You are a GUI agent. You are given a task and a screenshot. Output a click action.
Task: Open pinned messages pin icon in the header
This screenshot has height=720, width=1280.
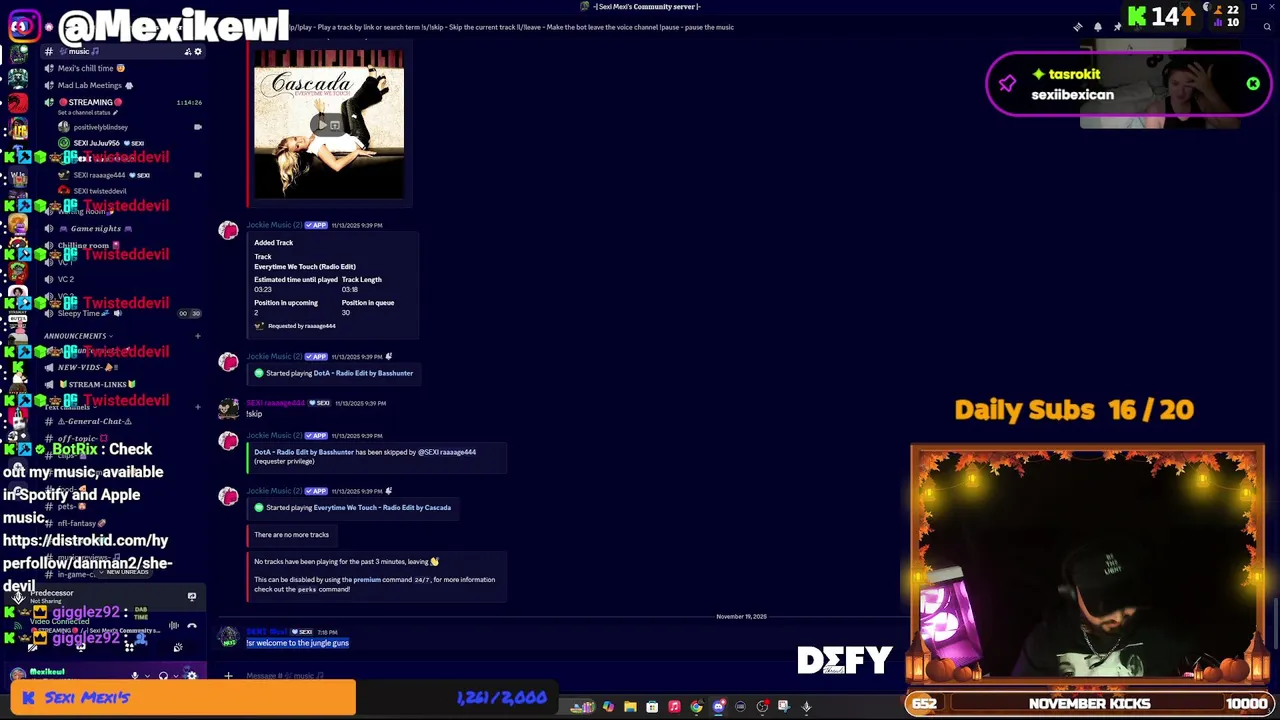point(1117,27)
